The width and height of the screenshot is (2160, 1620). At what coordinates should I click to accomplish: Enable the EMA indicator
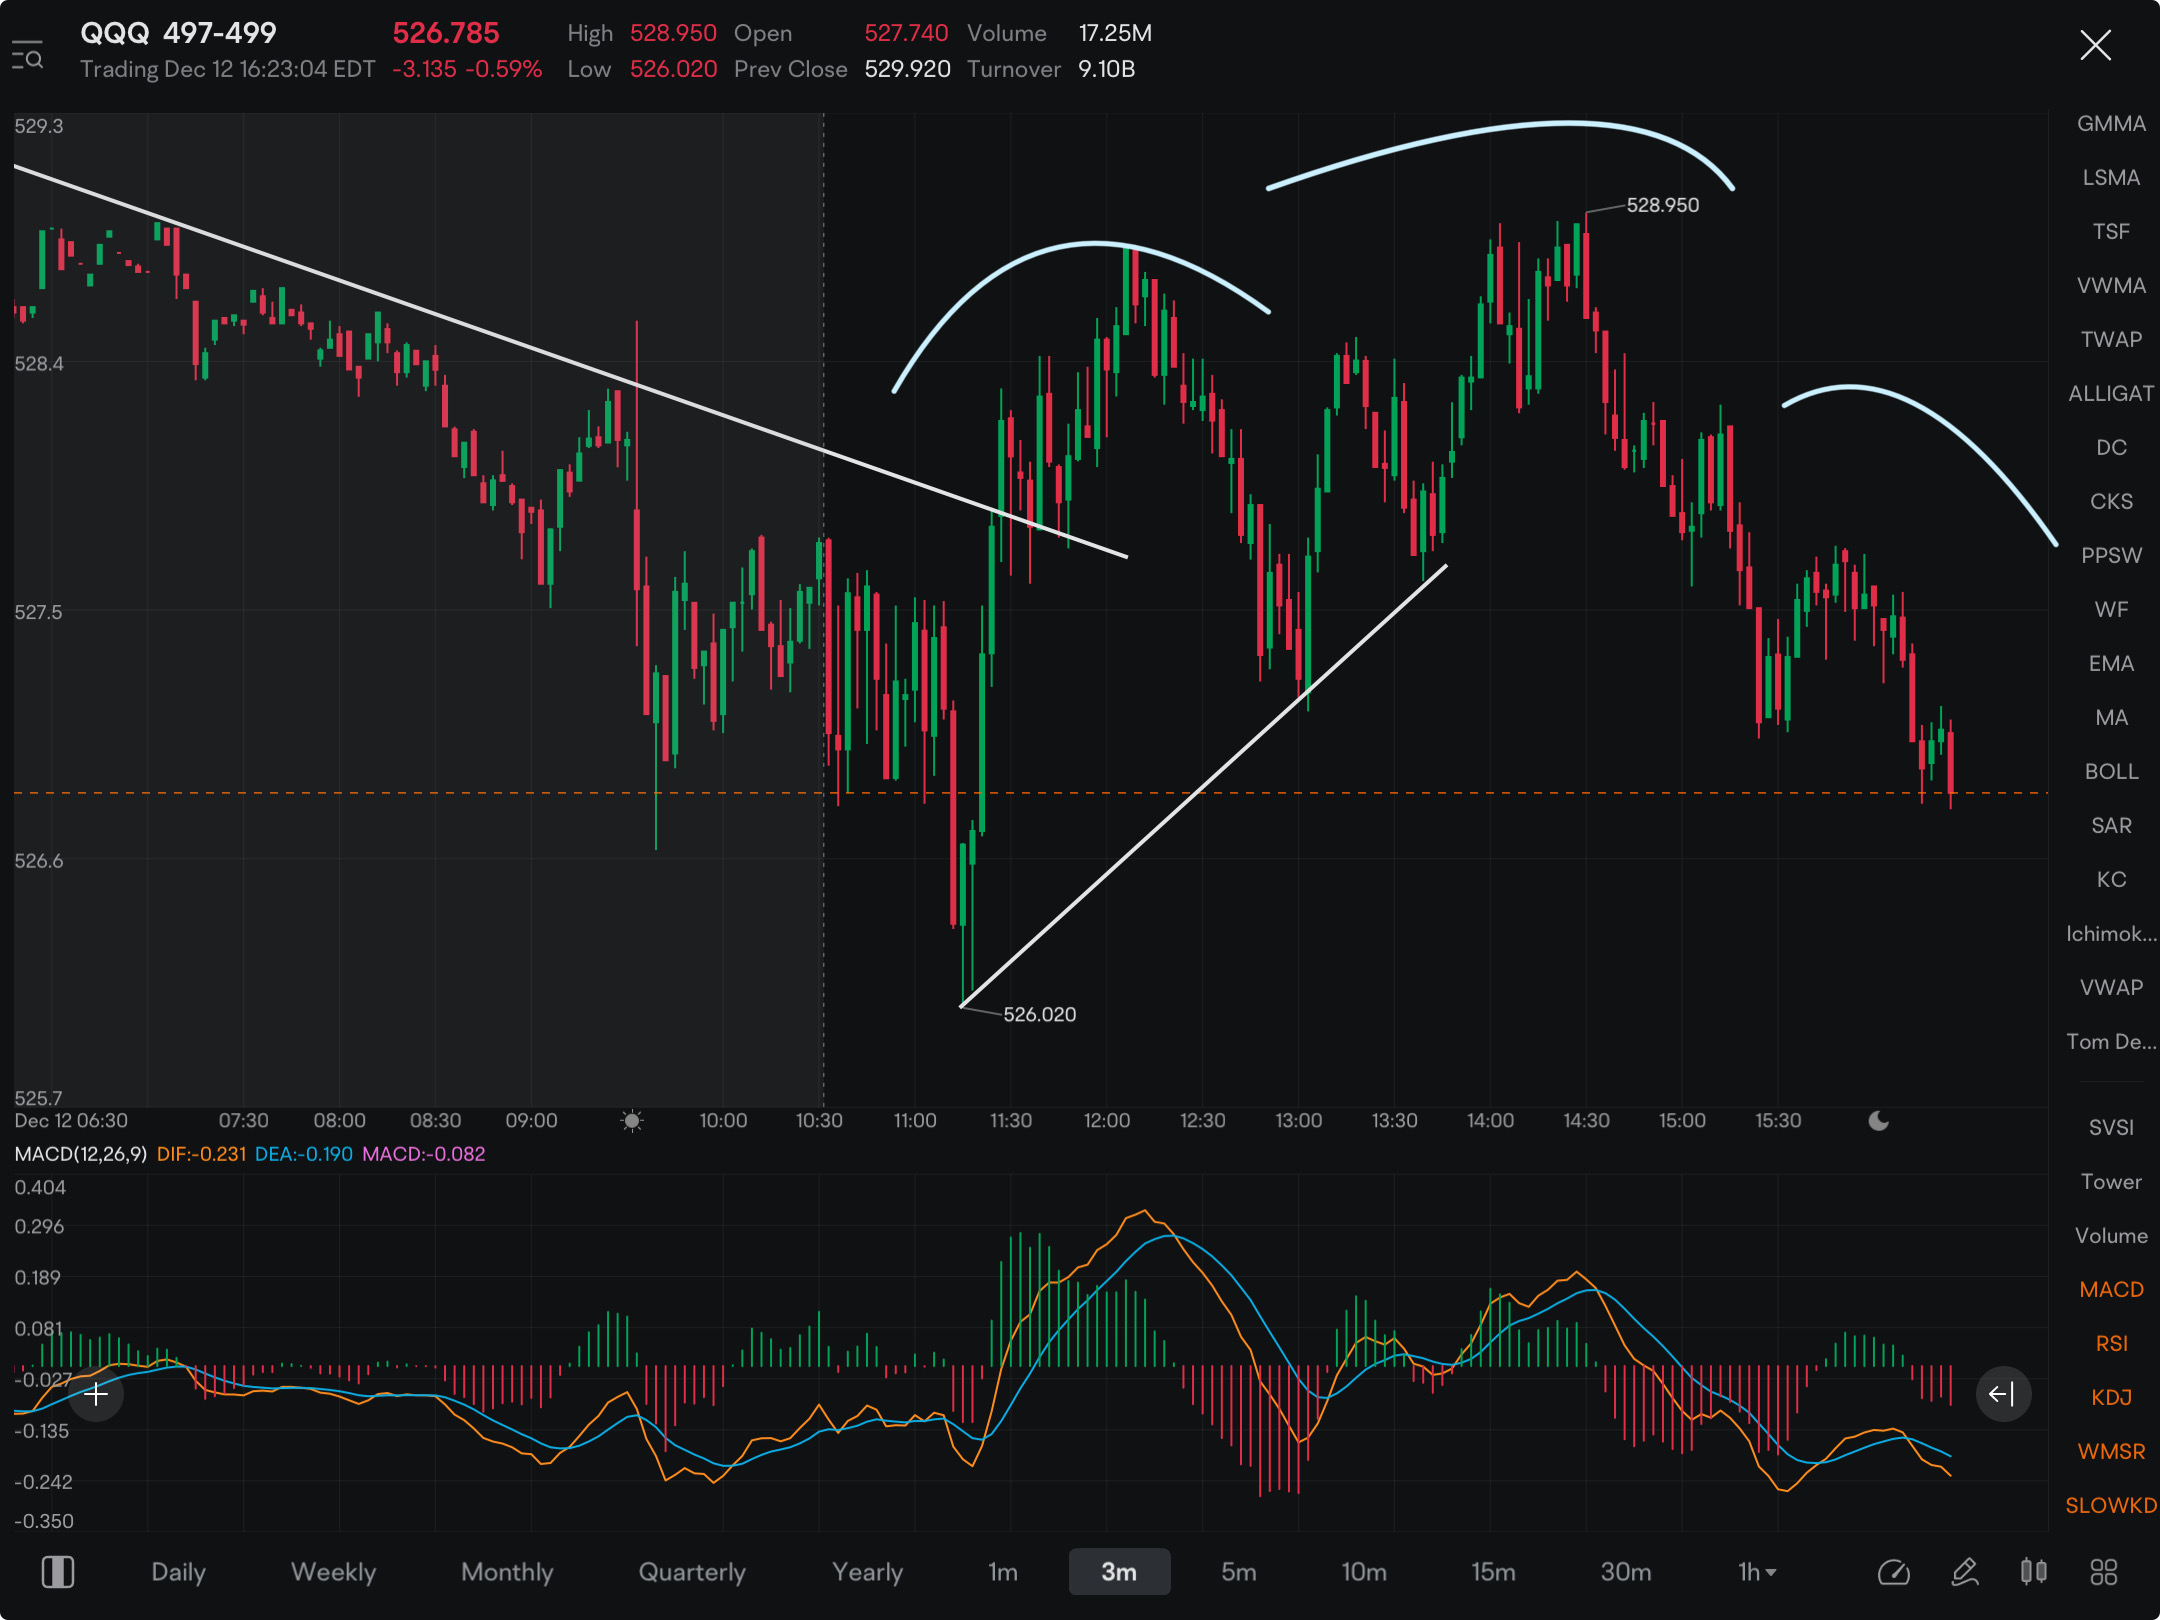coord(2111,664)
